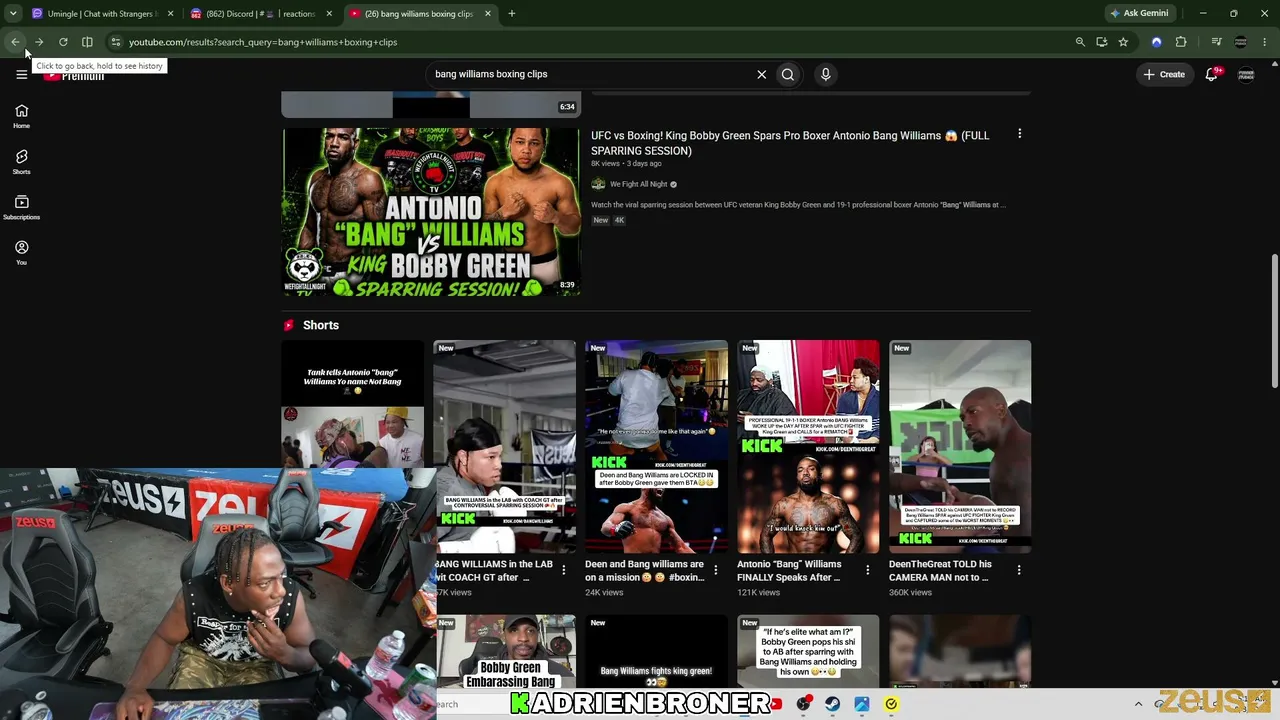Click the yellow checkmark taskbar icon
The image size is (1280, 720).
pyautogui.click(x=891, y=704)
